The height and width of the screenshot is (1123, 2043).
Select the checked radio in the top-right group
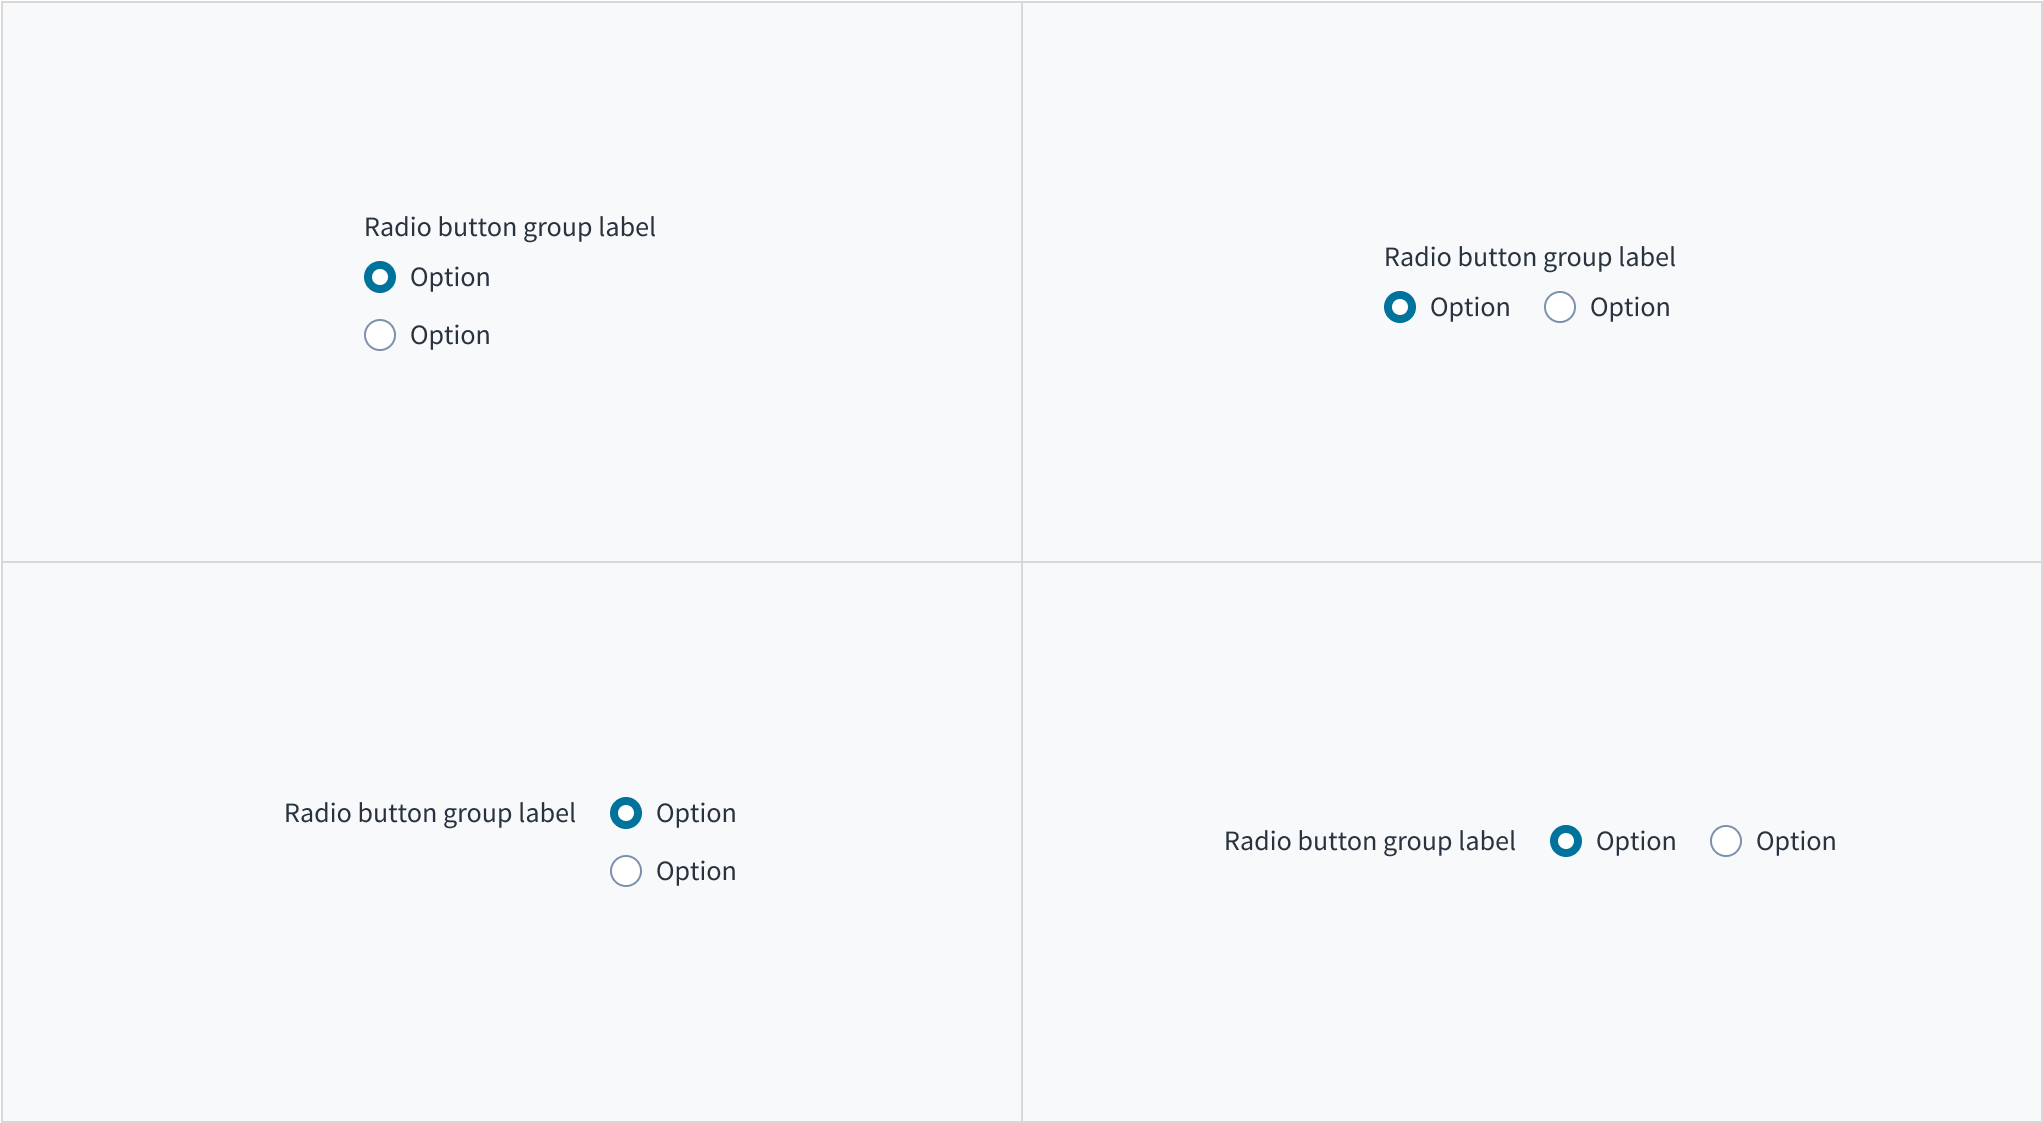click(1400, 307)
